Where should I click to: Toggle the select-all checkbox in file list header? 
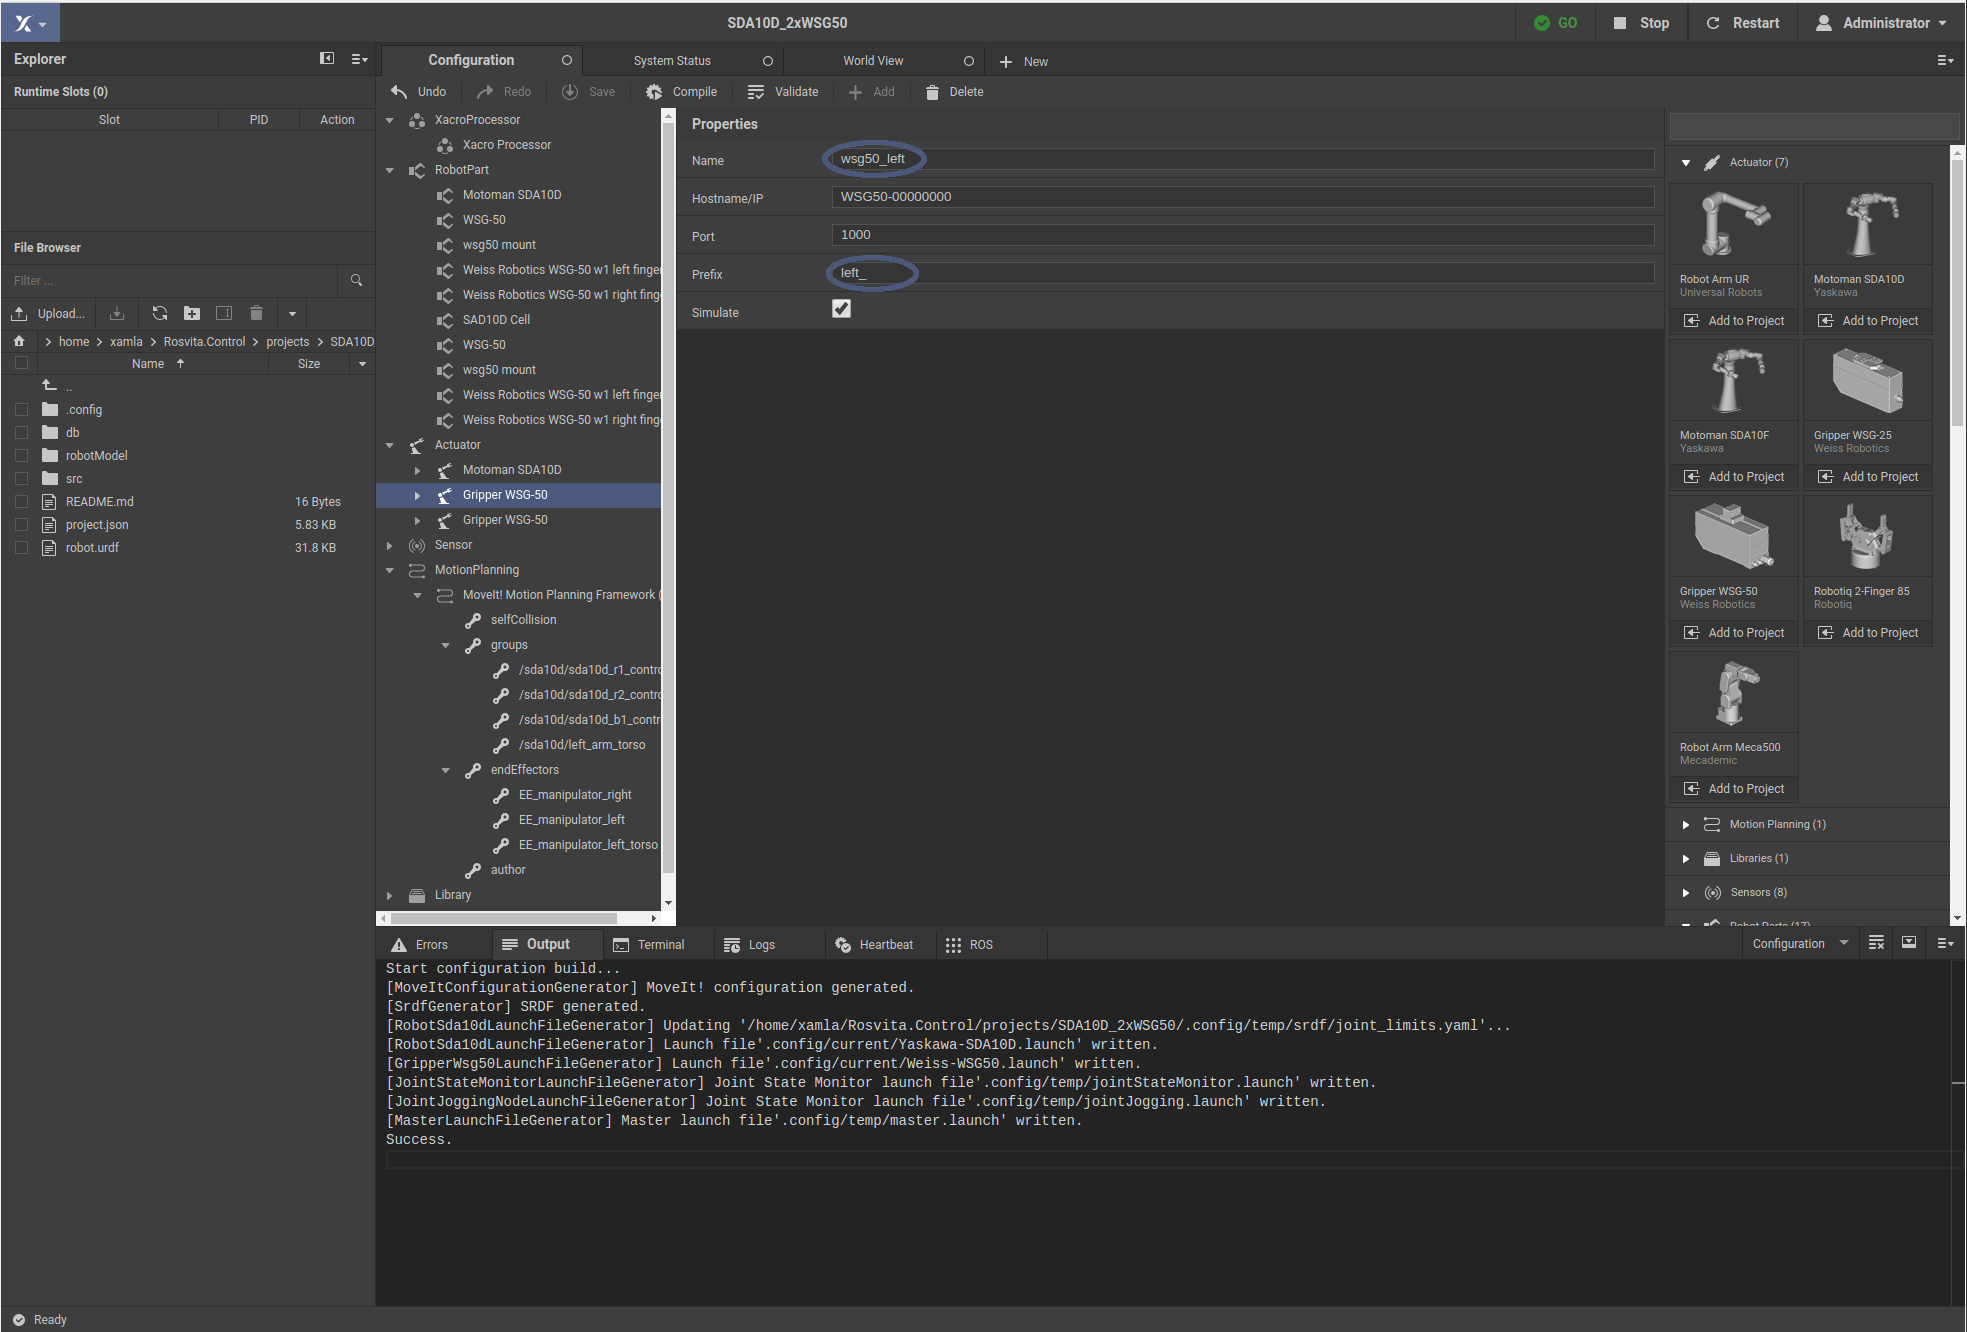pyautogui.click(x=21, y=364)
